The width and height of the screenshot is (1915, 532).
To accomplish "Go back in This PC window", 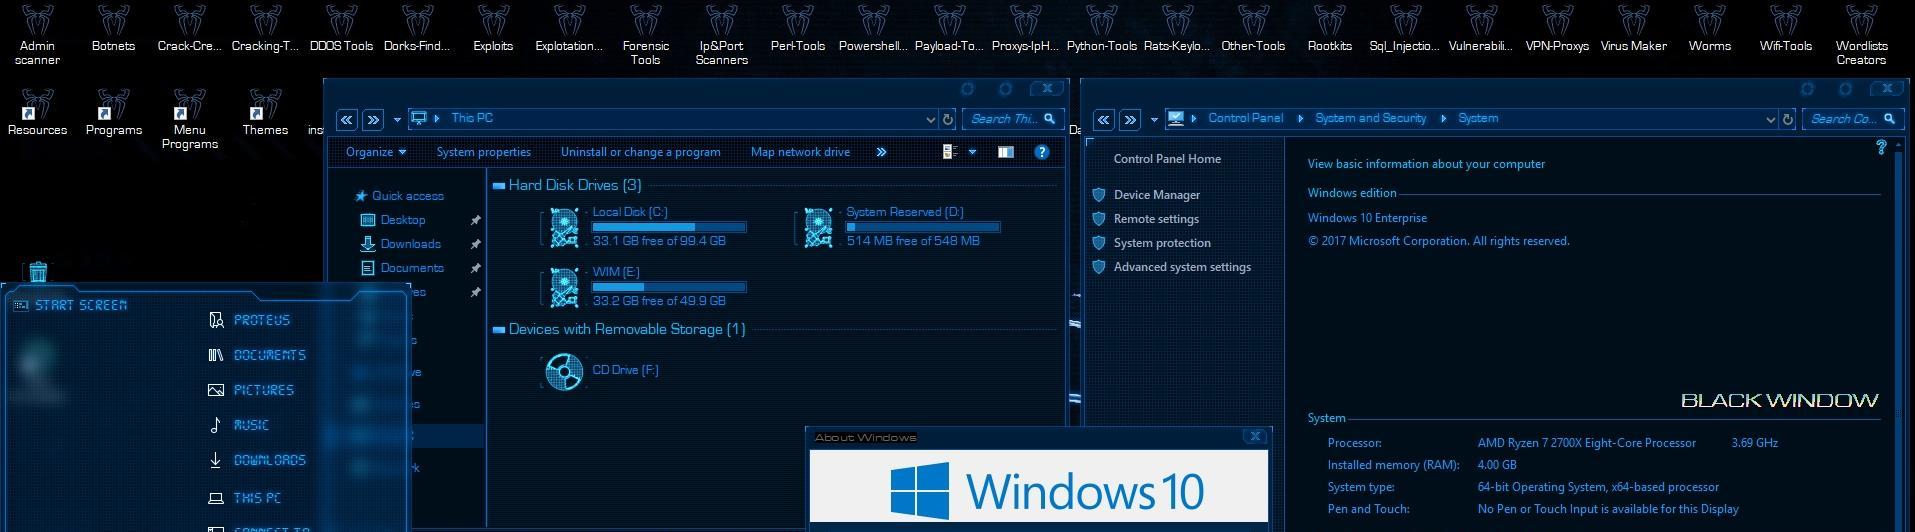I will click(346, 119).
